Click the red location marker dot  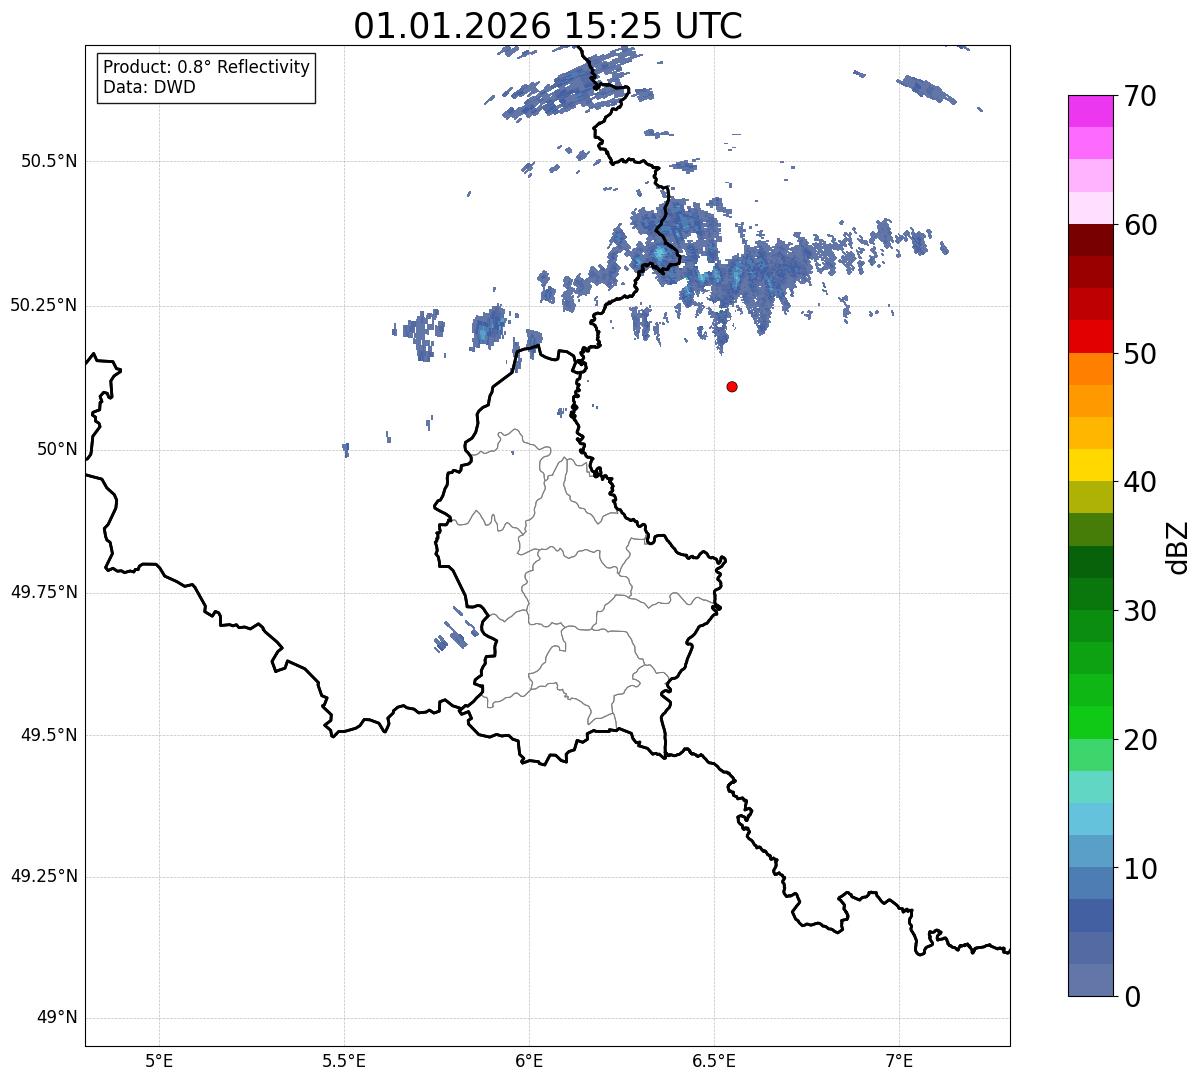[732, 386]
